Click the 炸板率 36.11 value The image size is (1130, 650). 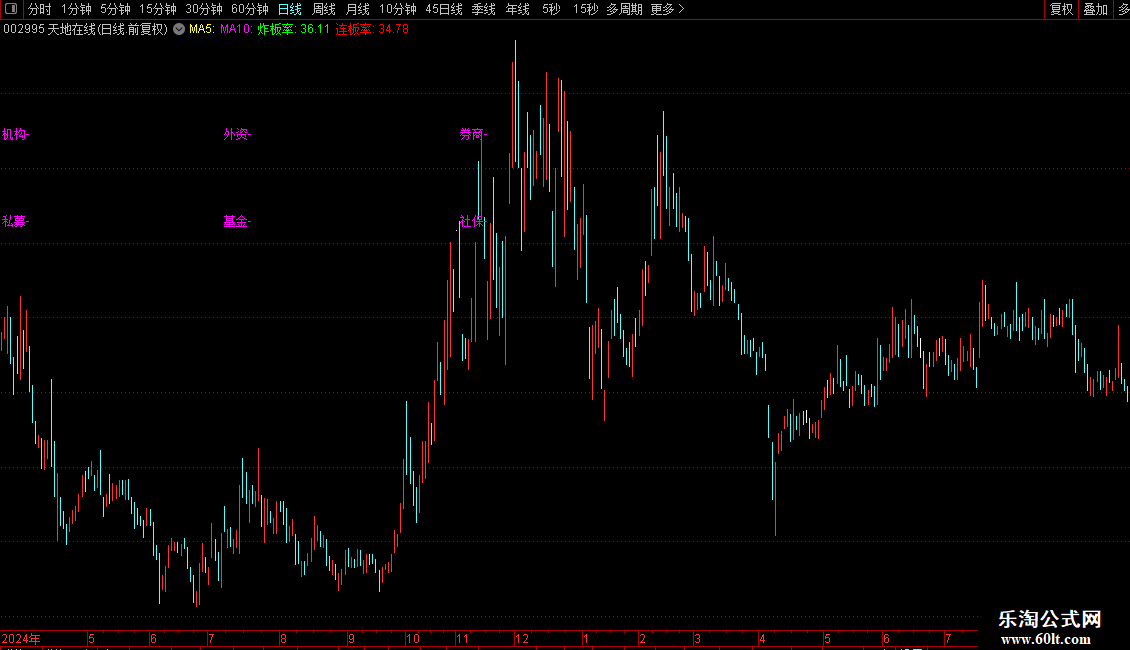point(293,30)
